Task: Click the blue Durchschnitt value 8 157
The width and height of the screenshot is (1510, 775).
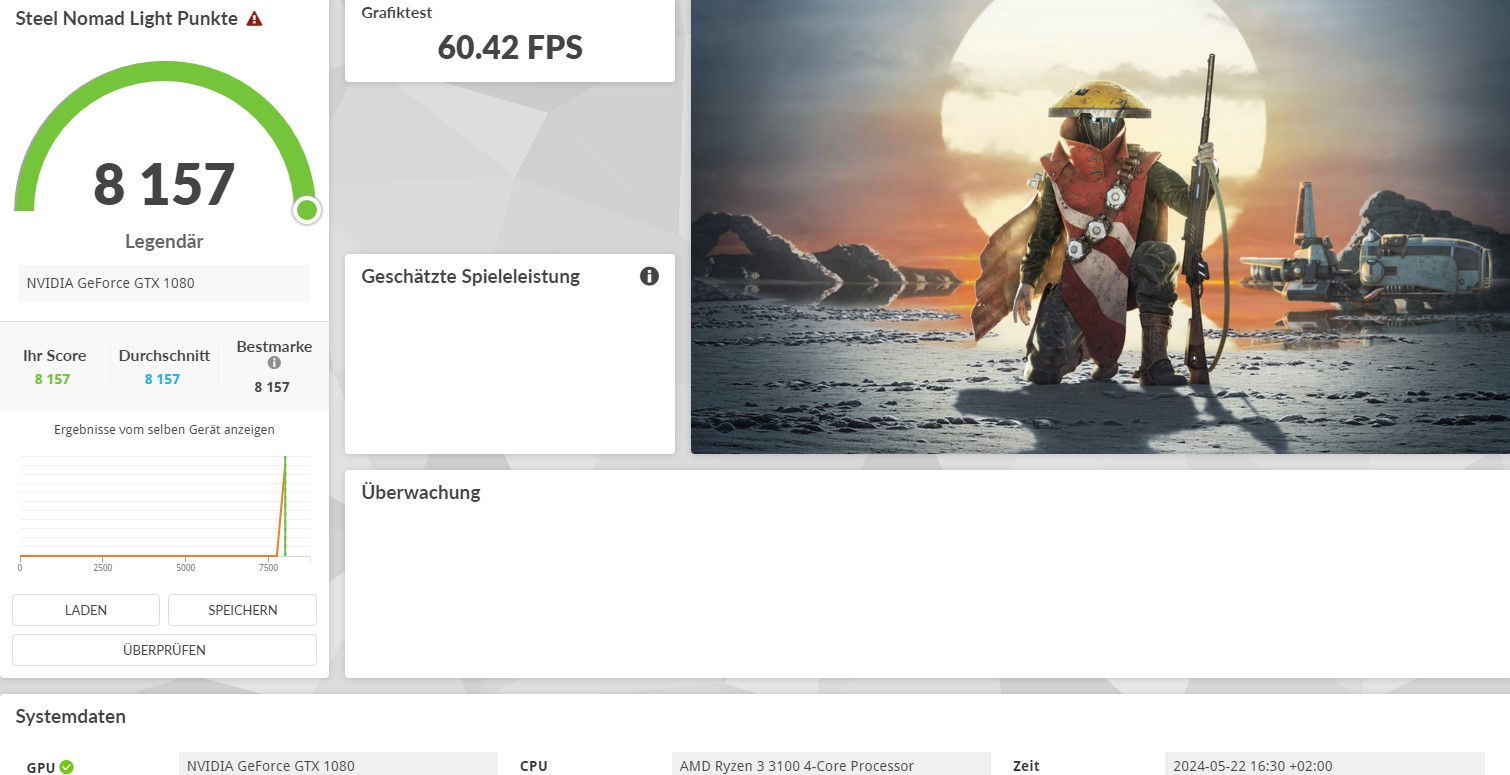Action: (x=162, y=379)
